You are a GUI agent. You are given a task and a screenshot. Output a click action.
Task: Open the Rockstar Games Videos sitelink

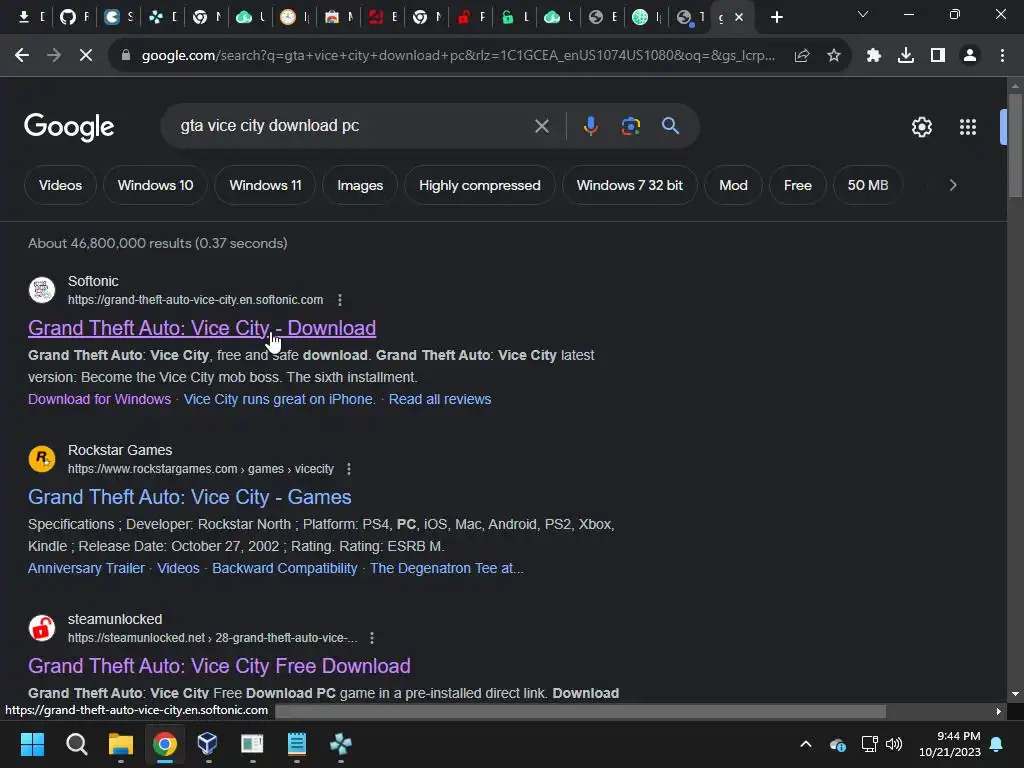pyautogui.click(x=178, y=568)
